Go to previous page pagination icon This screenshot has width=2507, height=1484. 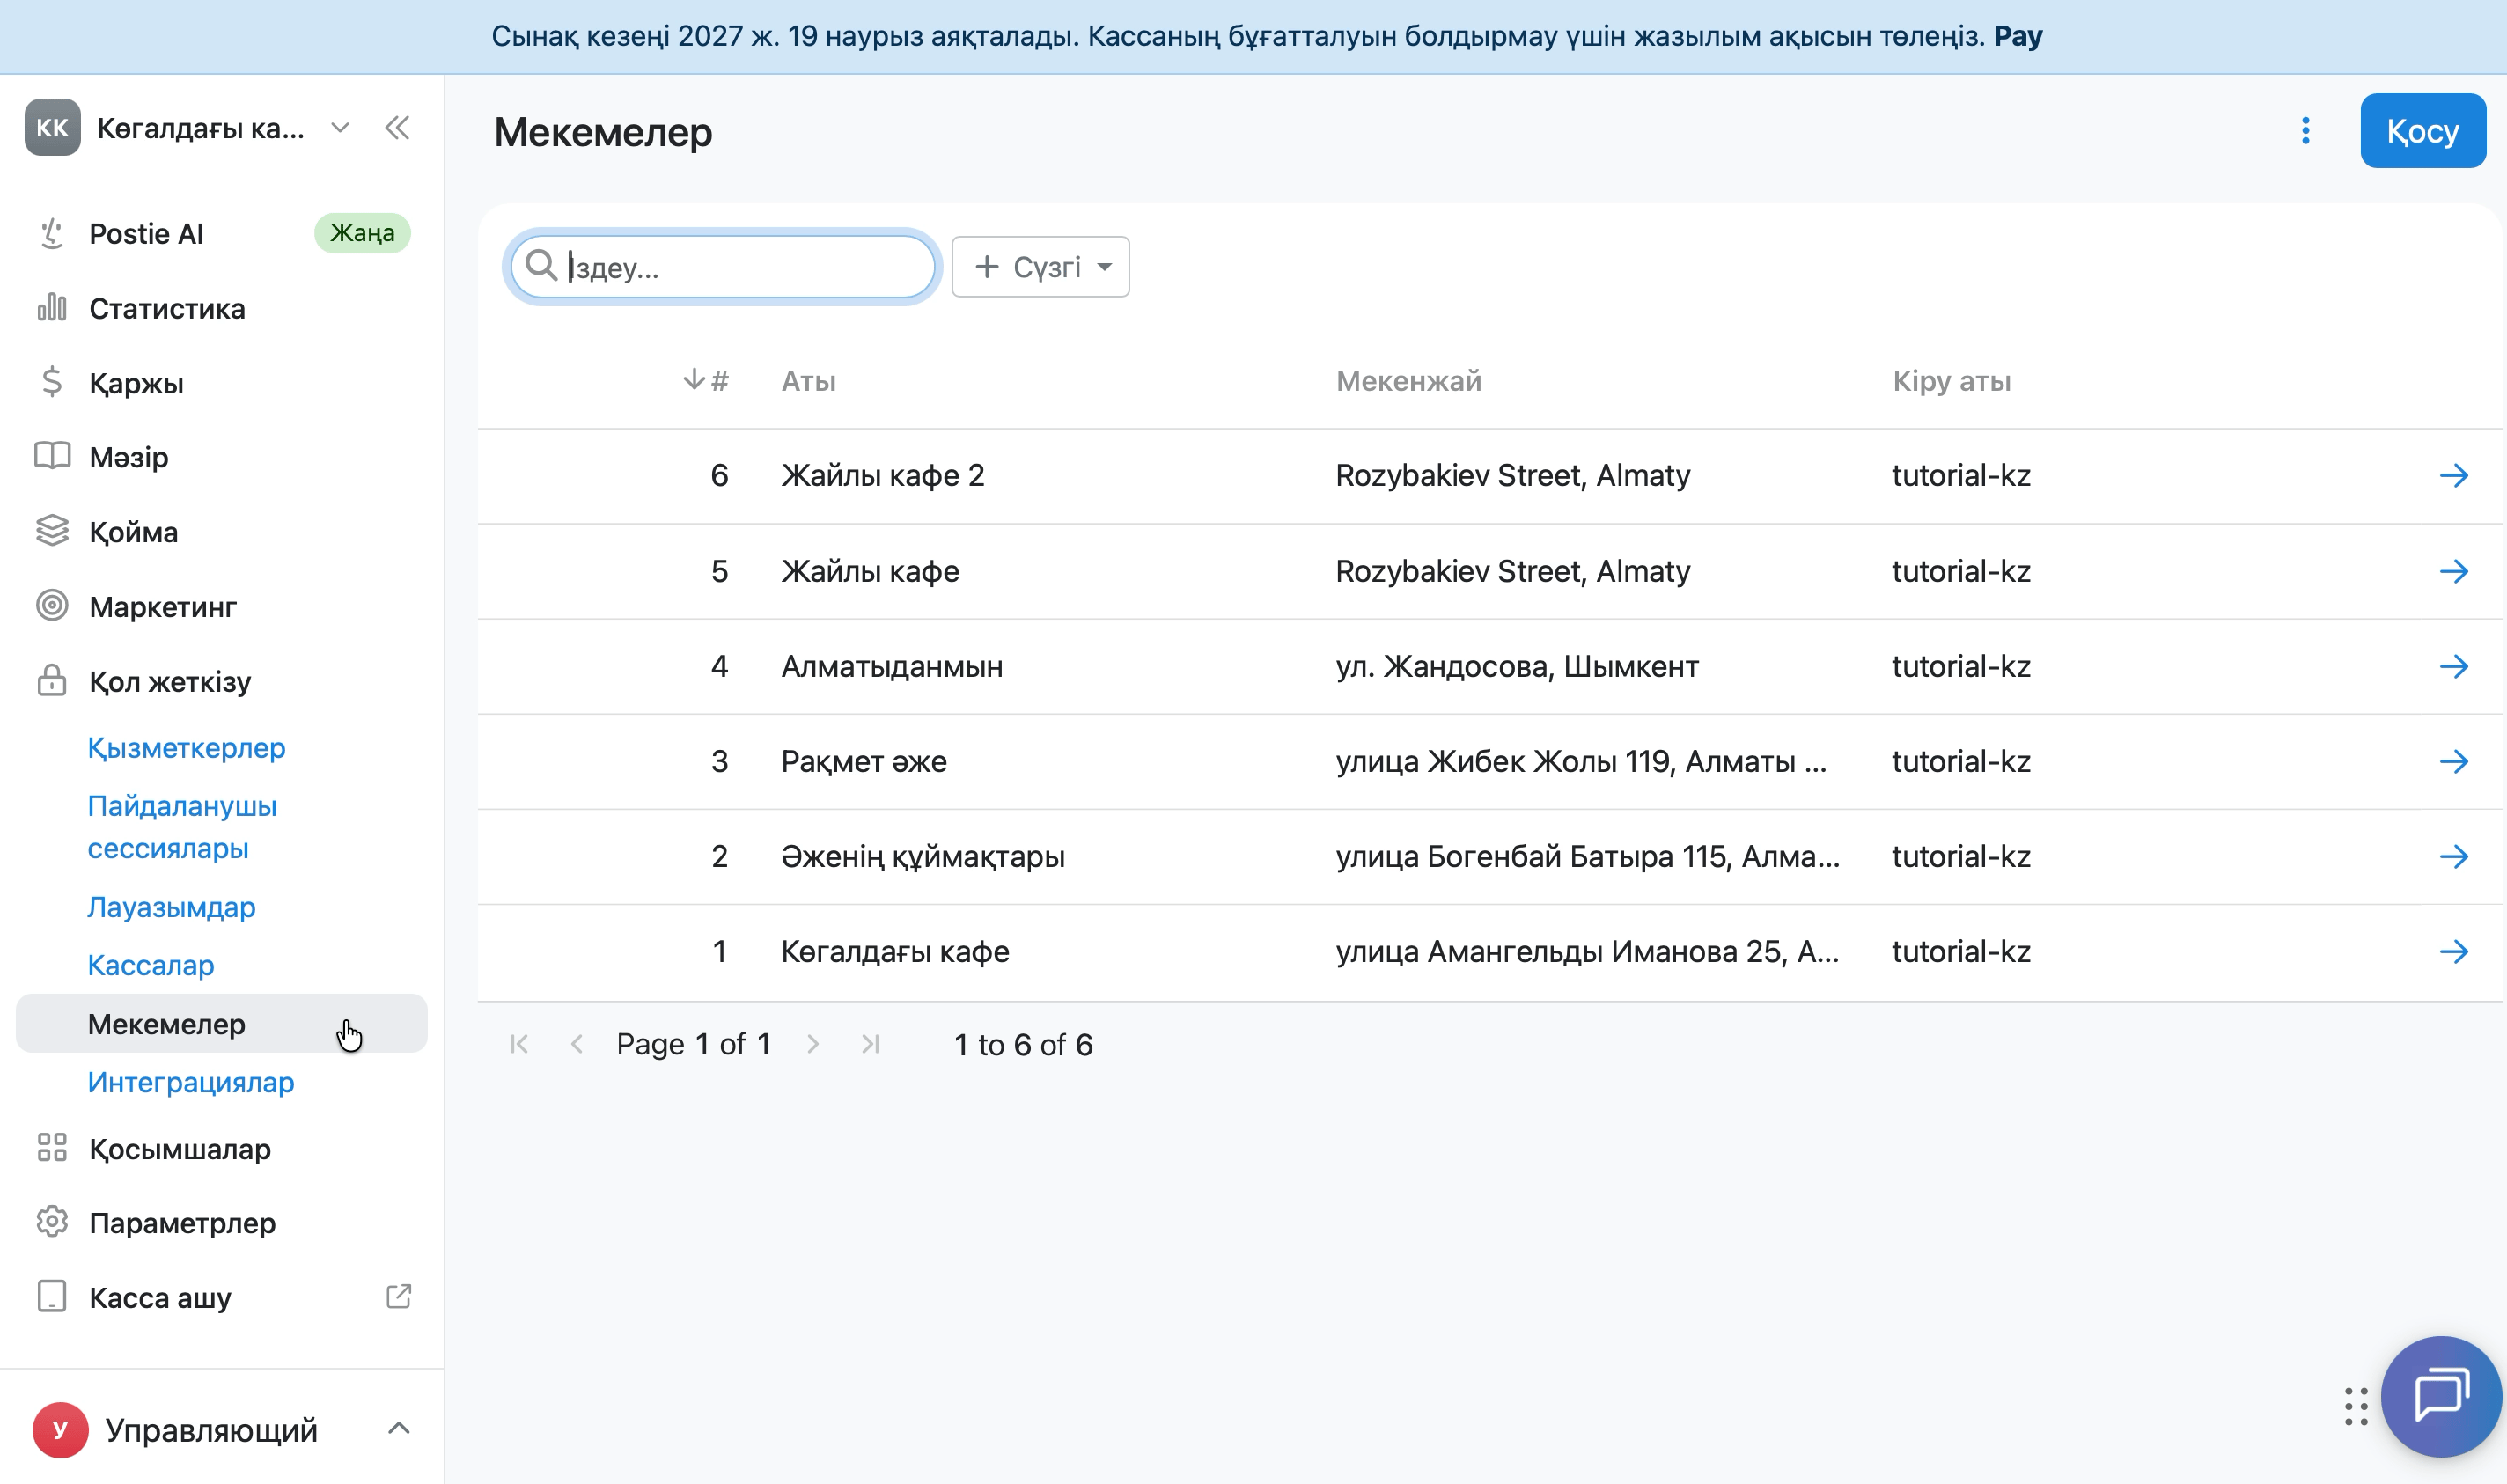coord(577,1045)
